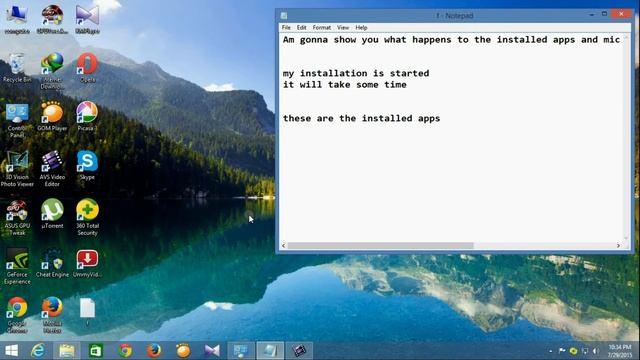This screenshot has height=360, width=640.
Task: Close the Notepad window
Action: point(621,14)
